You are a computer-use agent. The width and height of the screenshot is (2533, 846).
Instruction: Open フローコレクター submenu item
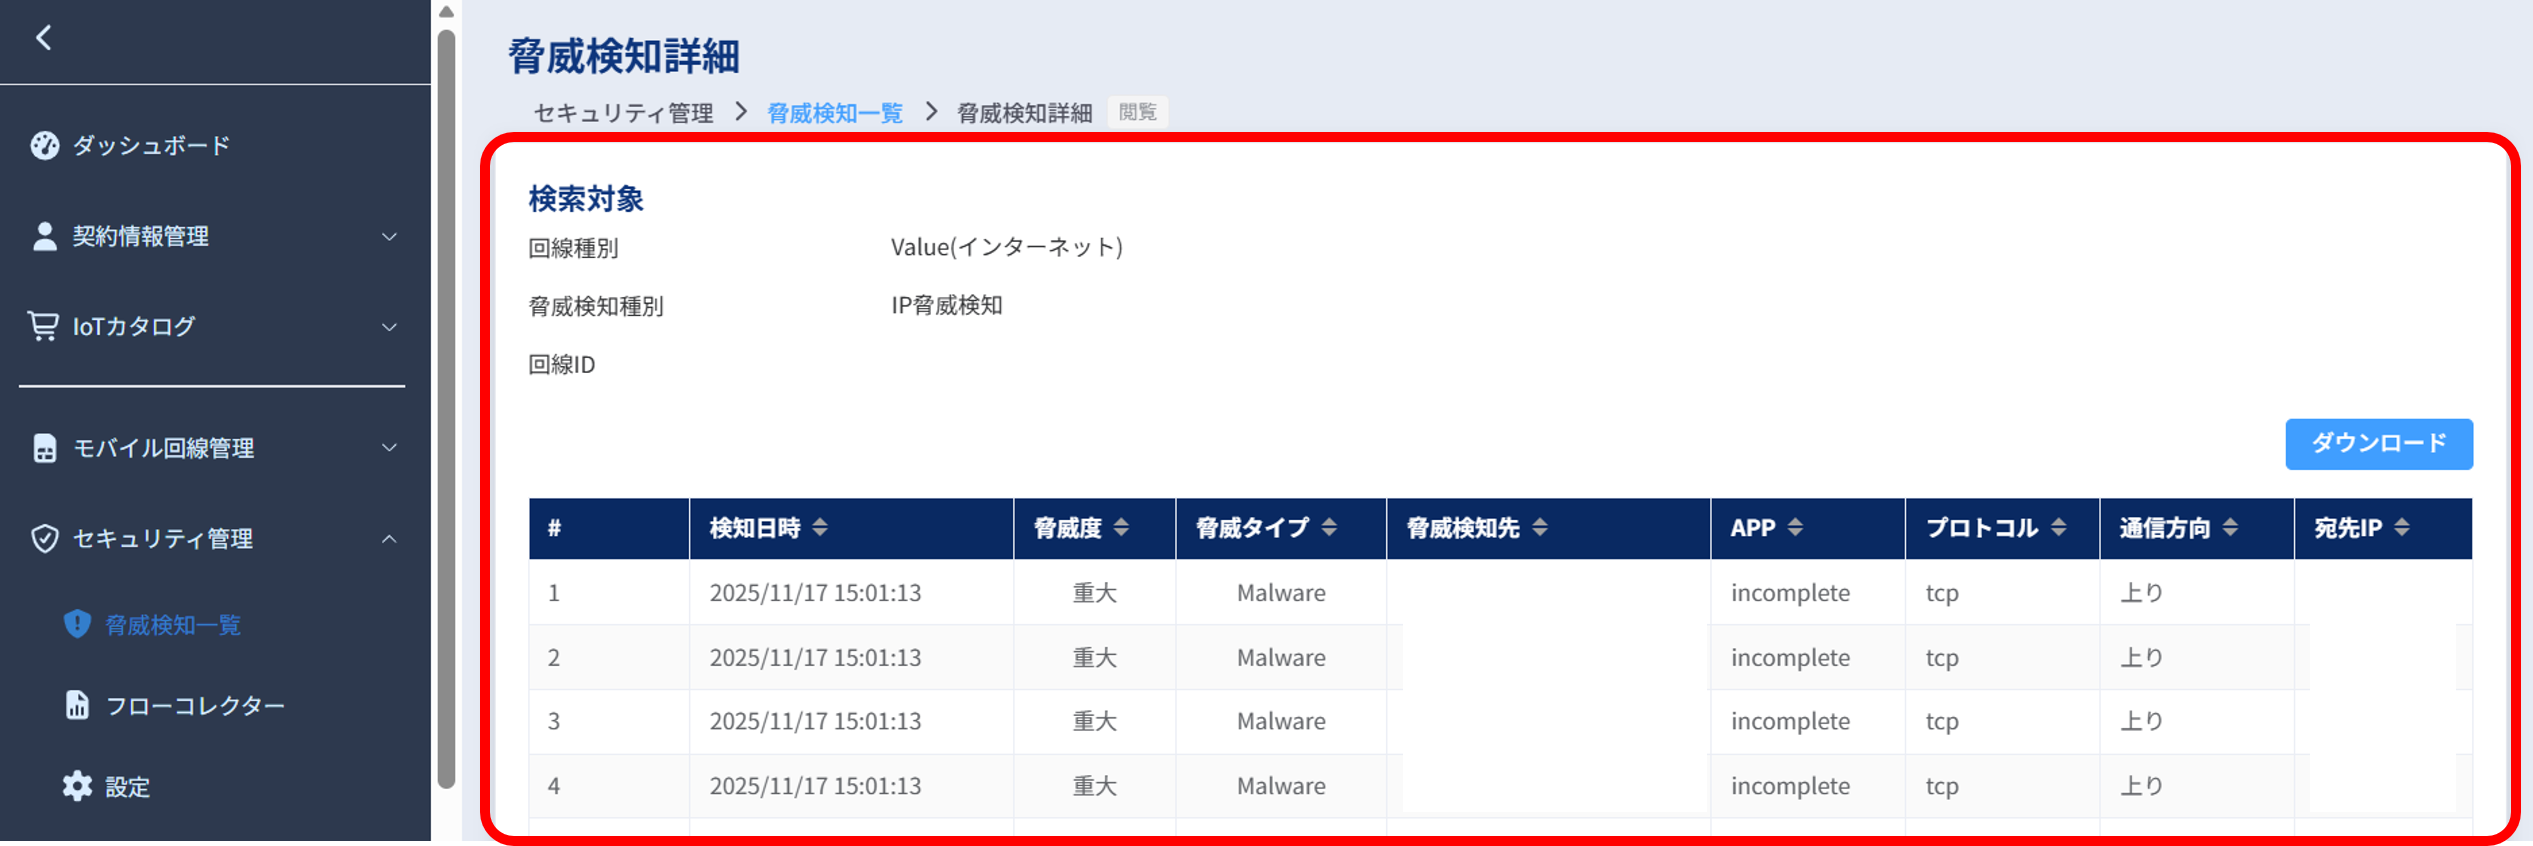click(x=195, y=706)
